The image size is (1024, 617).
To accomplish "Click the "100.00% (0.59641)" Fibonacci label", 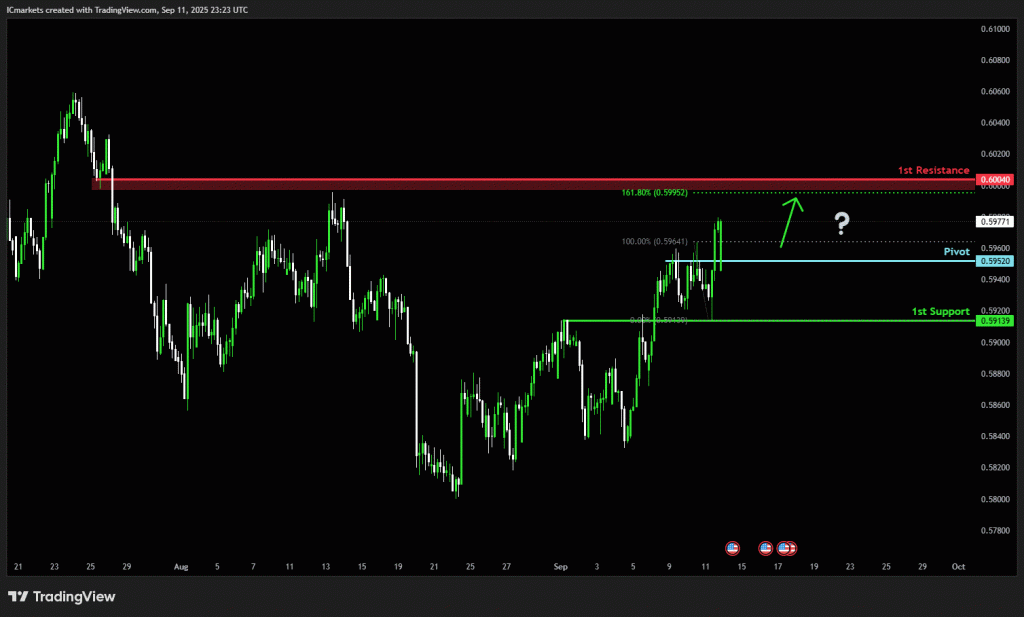I will pyautogui.click(x=654, y=242).
